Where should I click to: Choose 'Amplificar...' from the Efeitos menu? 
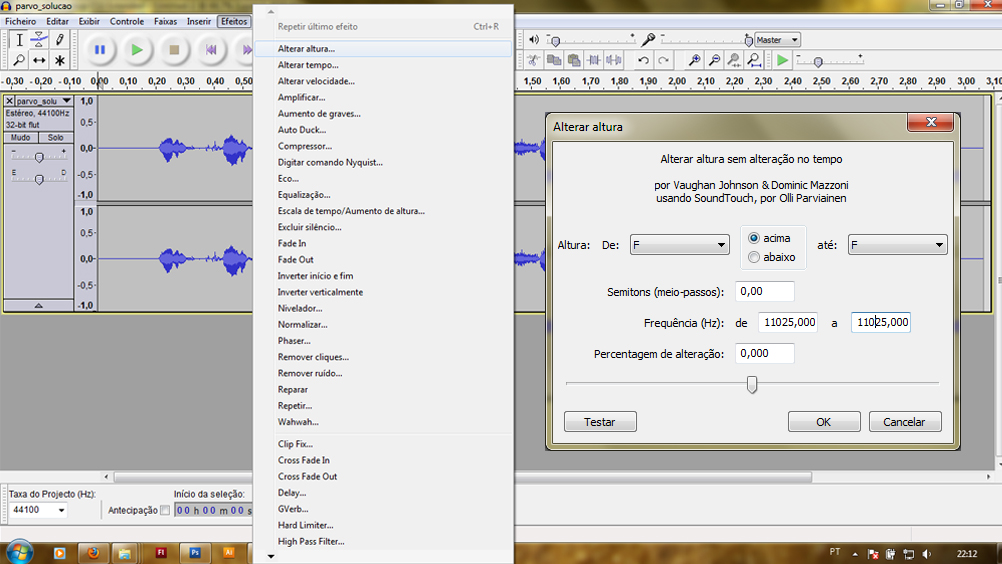[301, 97]
